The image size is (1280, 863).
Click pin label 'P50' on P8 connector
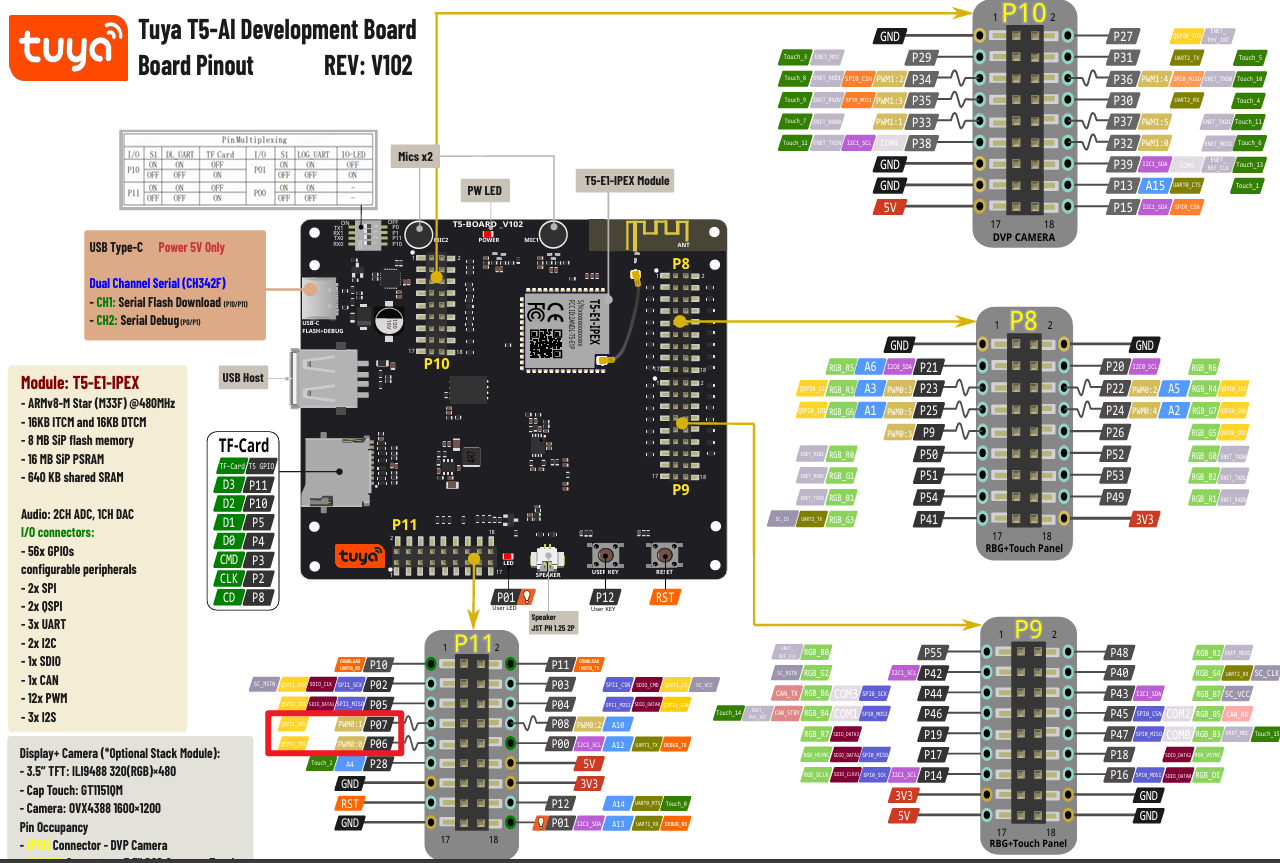click(930, 454)
